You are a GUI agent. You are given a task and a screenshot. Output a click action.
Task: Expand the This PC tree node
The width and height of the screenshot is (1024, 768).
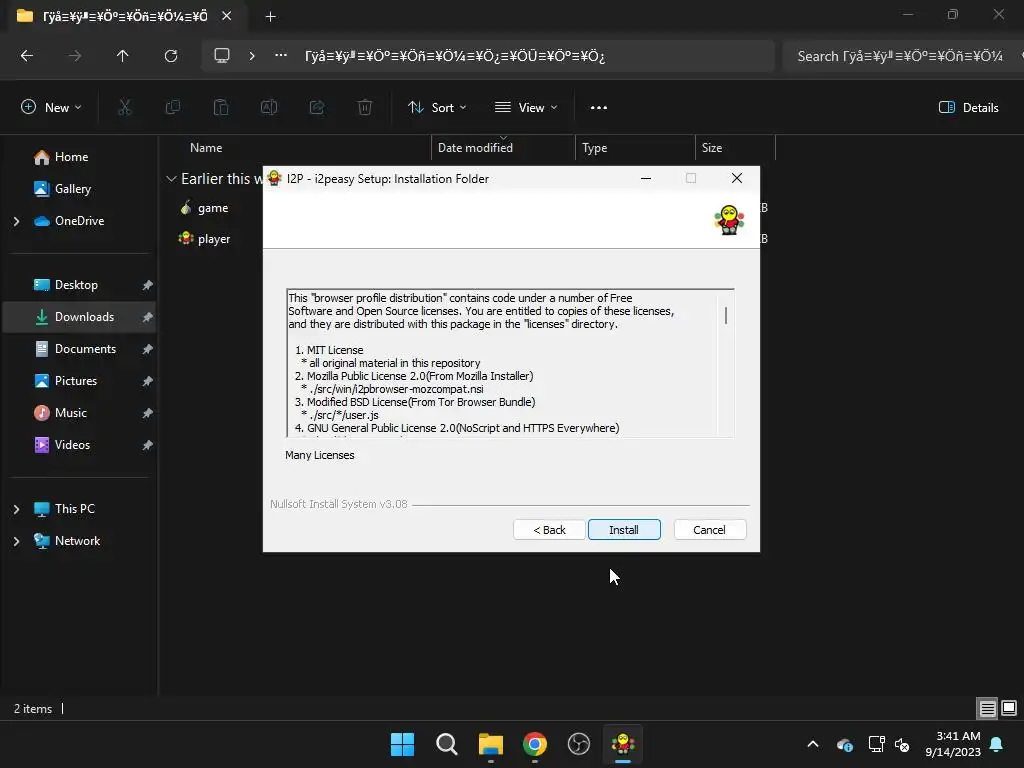tap(16, 509)
